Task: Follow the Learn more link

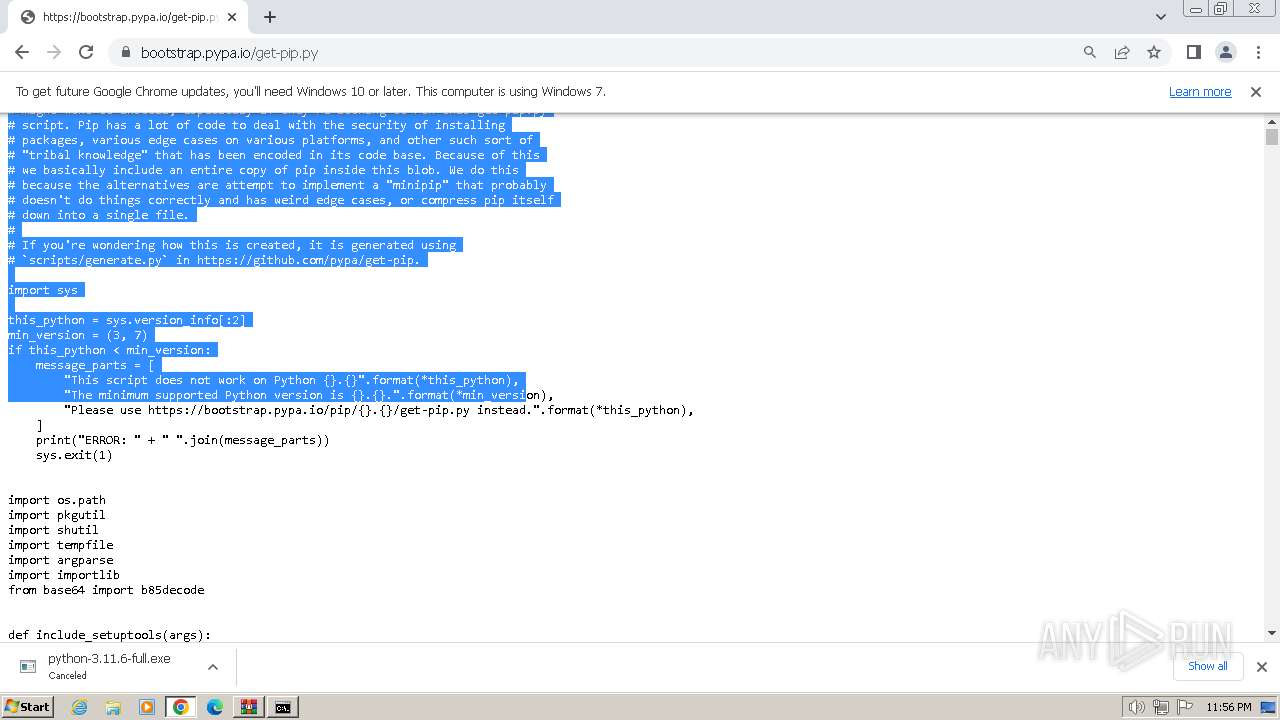Action: (1200, 92)
